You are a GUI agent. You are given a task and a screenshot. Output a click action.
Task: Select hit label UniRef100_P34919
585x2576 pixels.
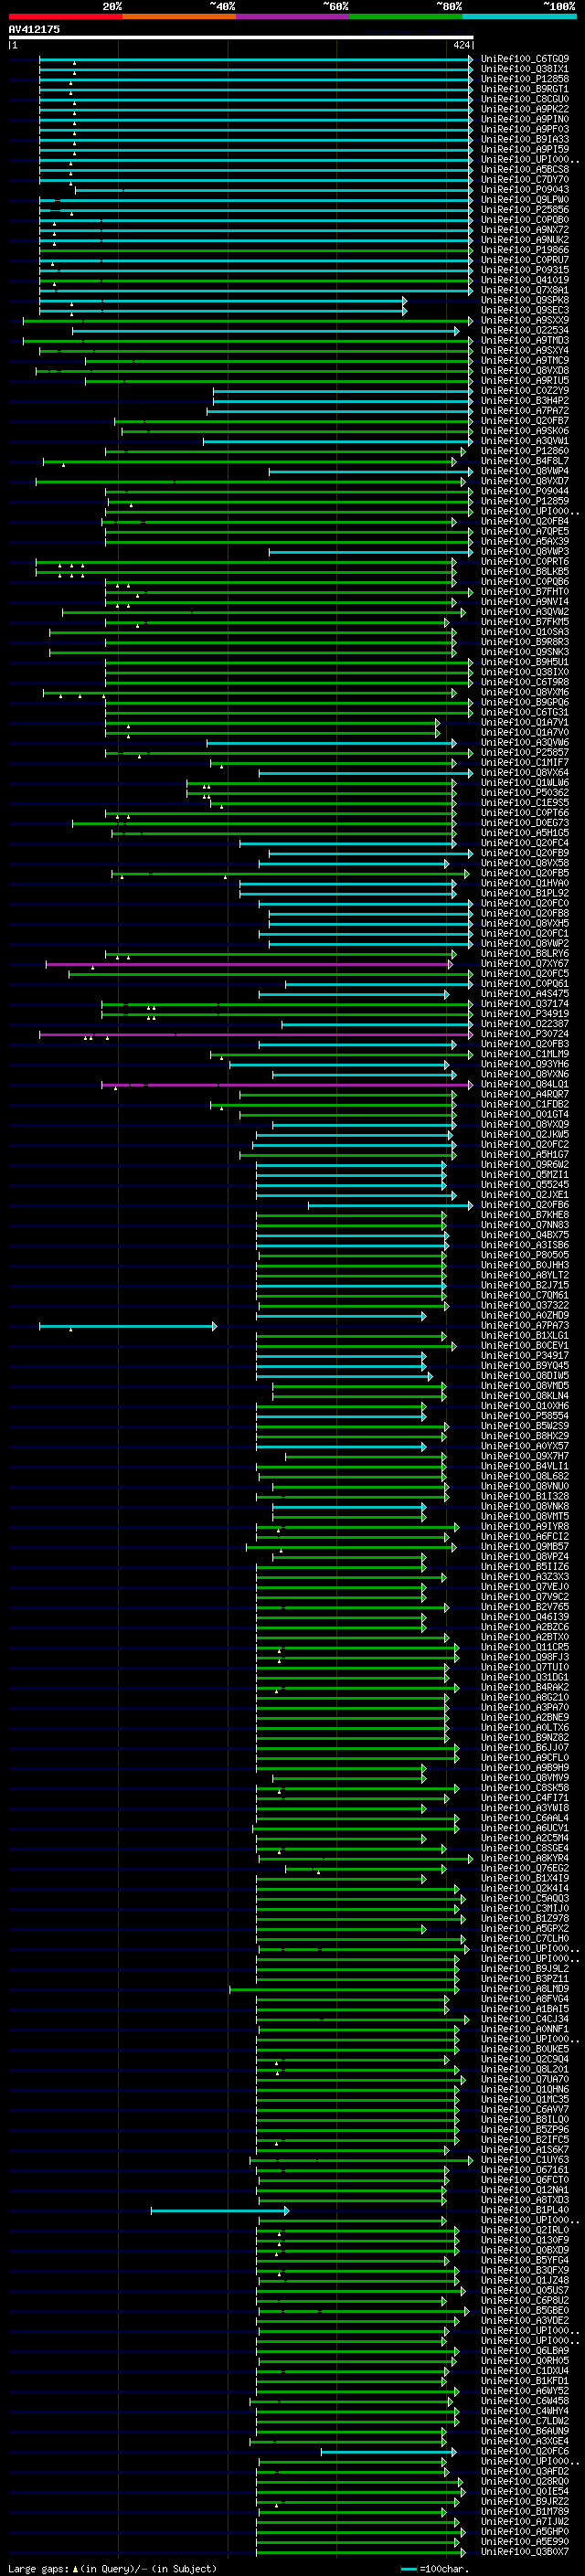point(525,1014)
